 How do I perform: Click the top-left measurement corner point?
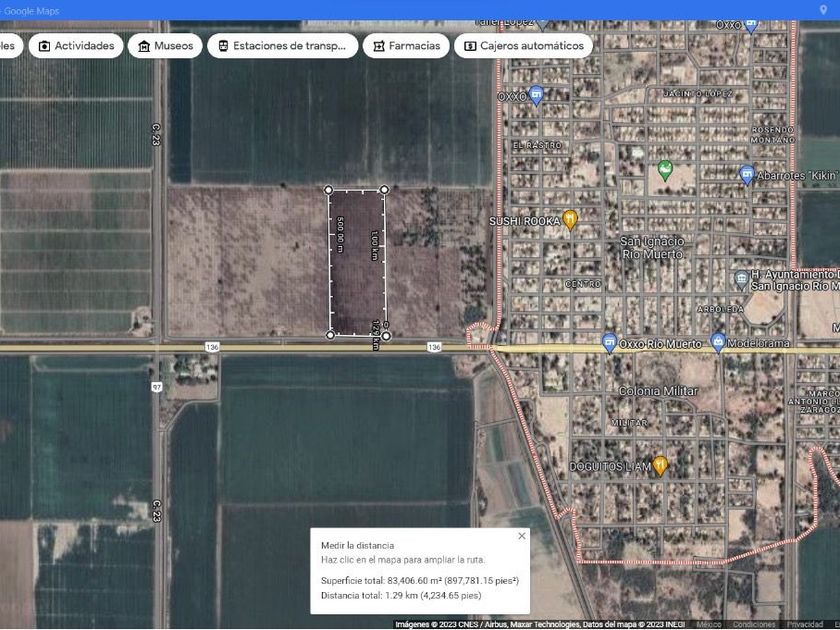(x=329, y=189)
